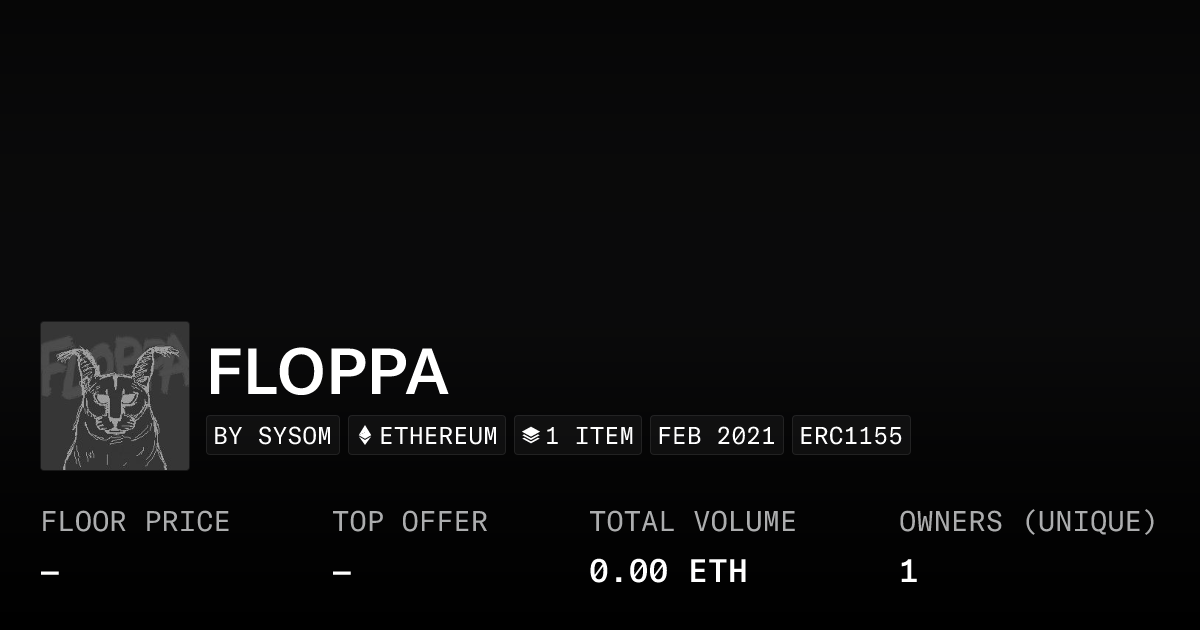Click the 1 ITEM count text
Image resolution: width=1200 pixels, height=630 pixels.
point(589,436)
